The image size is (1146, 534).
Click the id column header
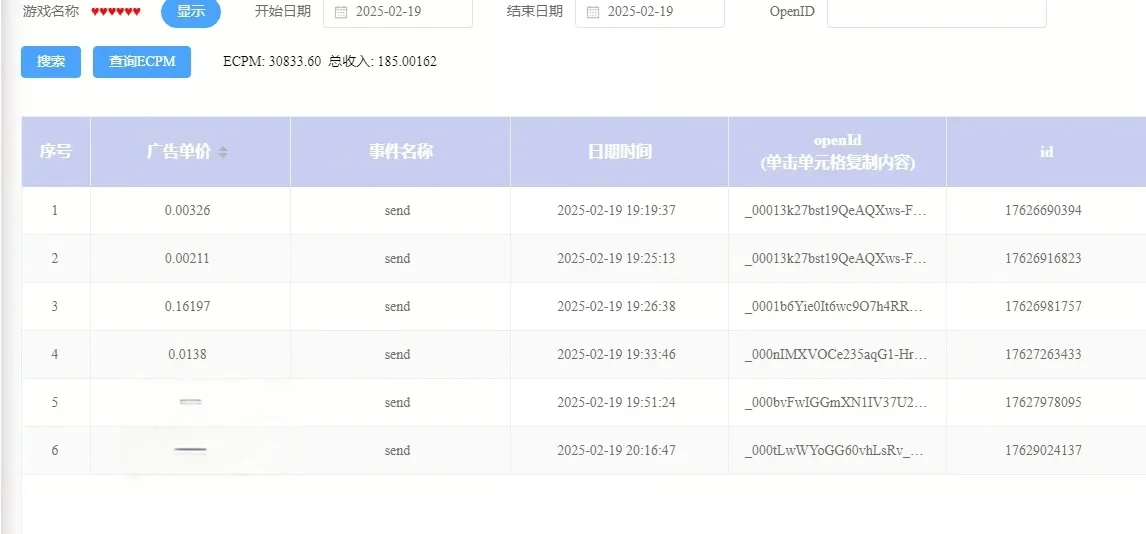[1046, 152]
